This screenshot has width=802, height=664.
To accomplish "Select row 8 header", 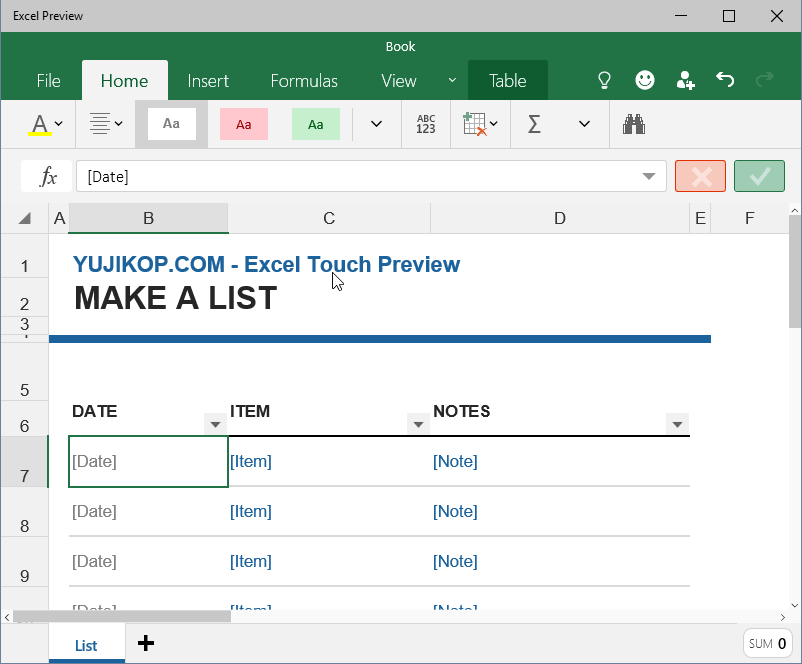I will point(25,512).
